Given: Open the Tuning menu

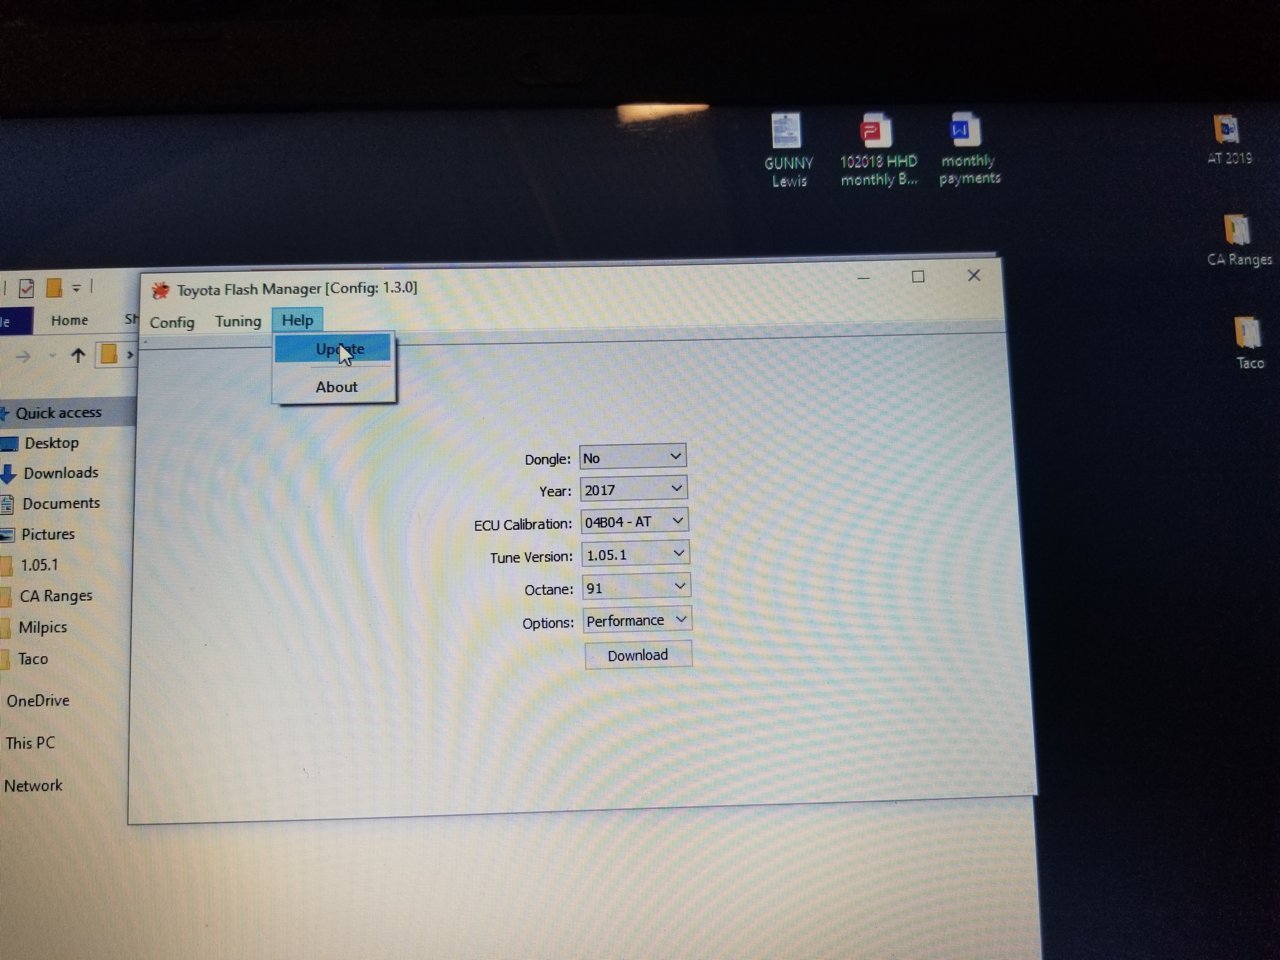Looking at the screenshot, I should tap(238, 321).
